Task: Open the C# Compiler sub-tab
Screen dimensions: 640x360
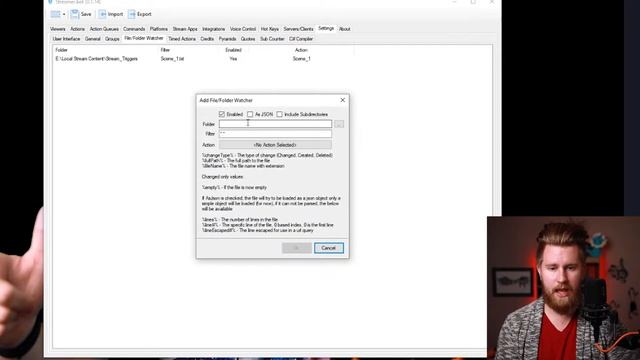Action: [301, 39]
